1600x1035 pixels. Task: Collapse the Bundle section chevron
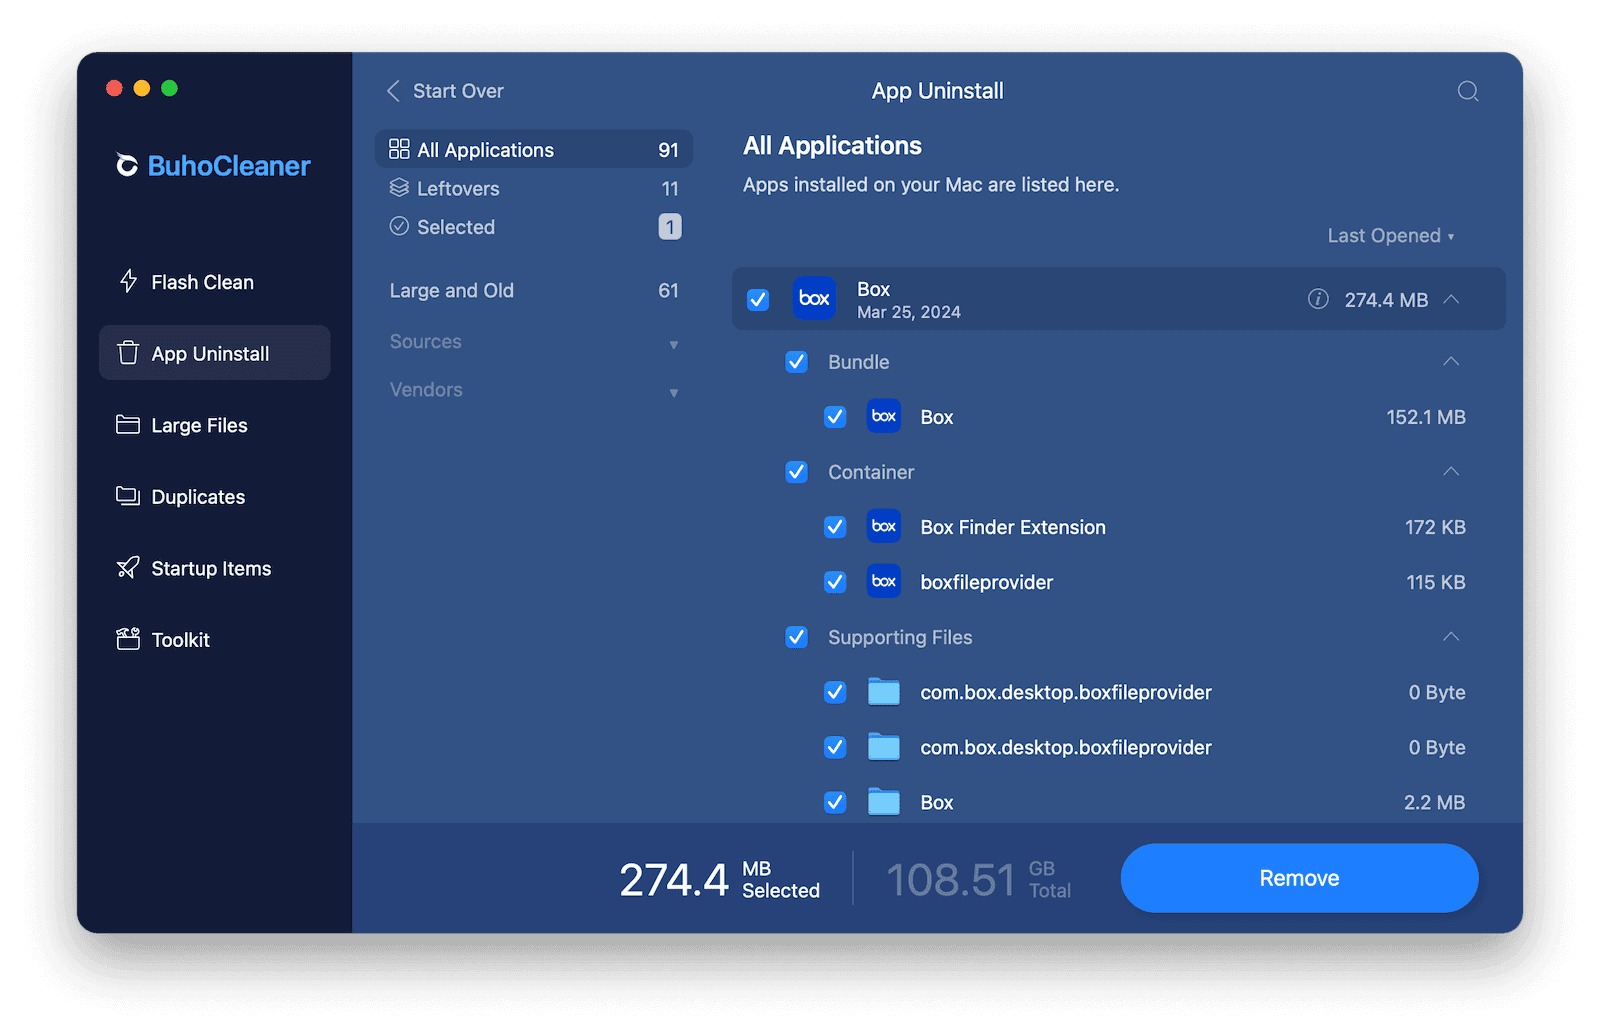(1451, 361)
